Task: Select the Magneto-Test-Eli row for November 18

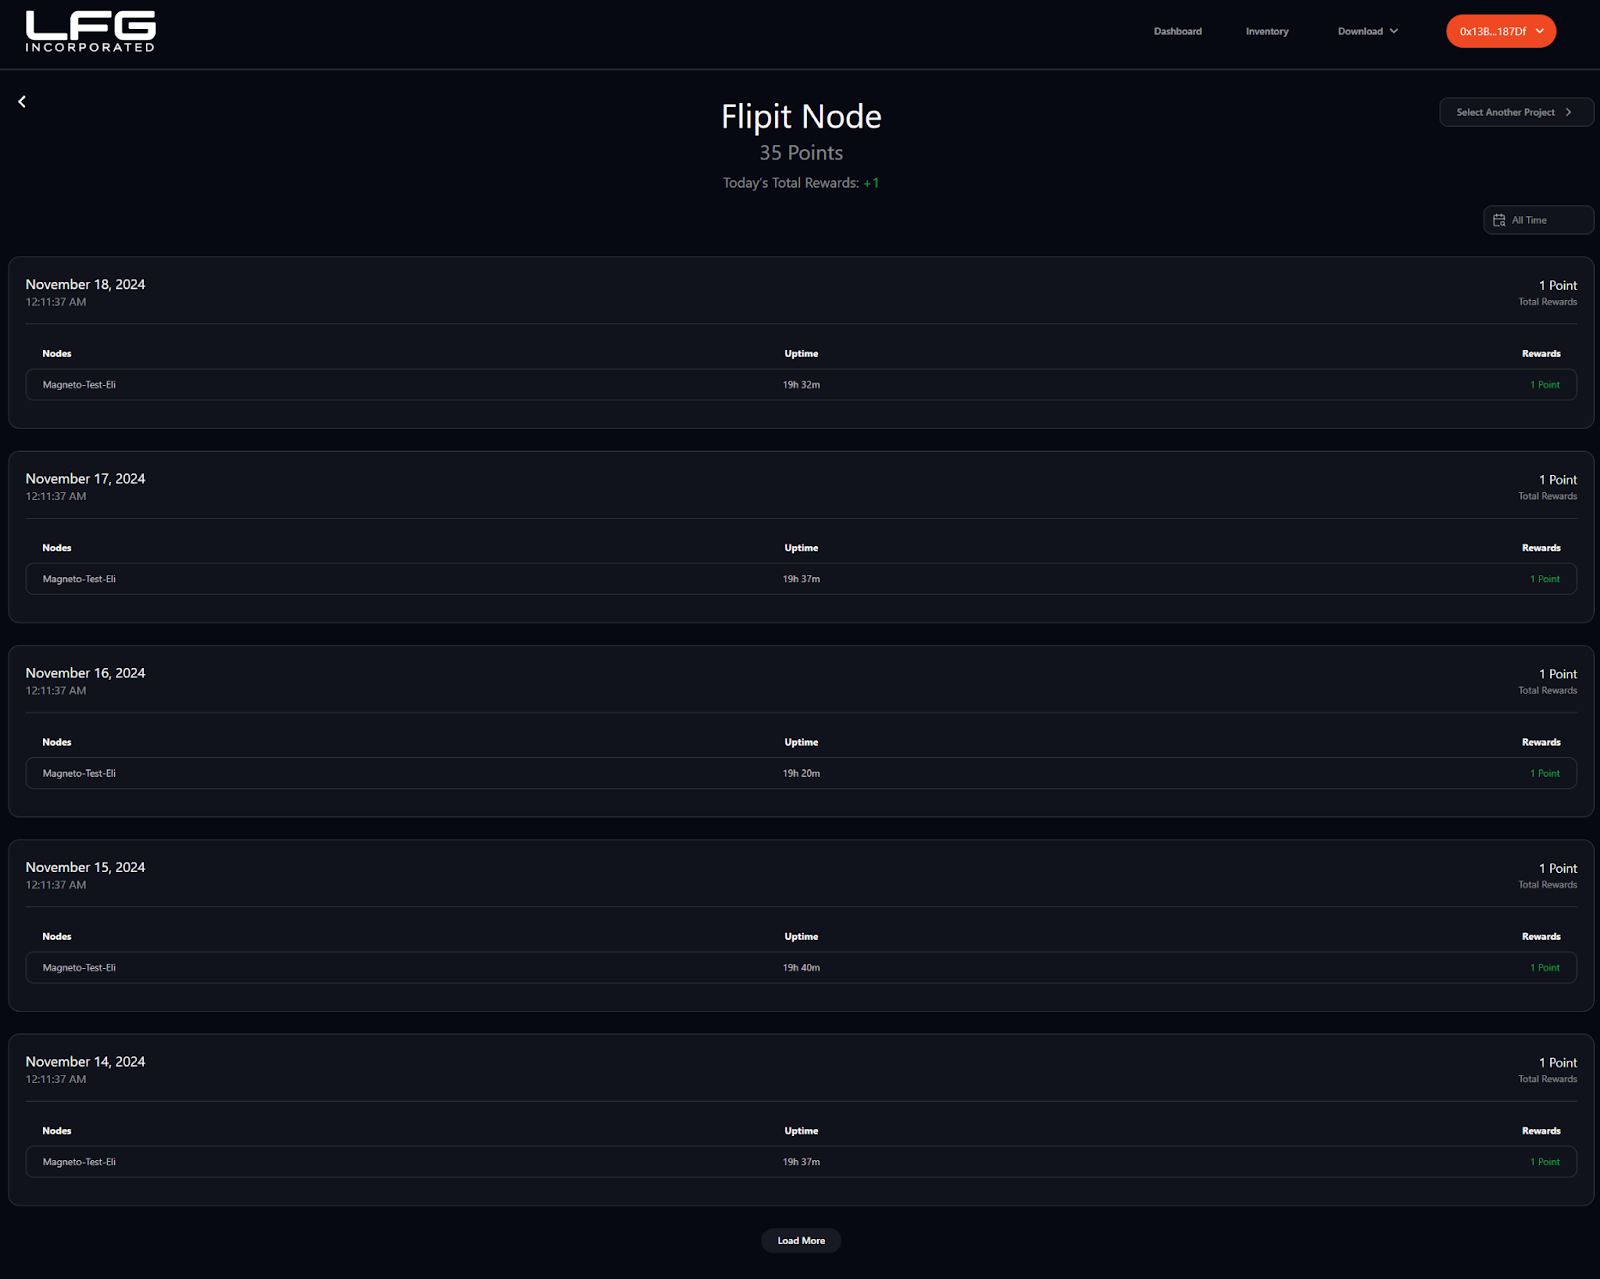Action: pos(801,385)
